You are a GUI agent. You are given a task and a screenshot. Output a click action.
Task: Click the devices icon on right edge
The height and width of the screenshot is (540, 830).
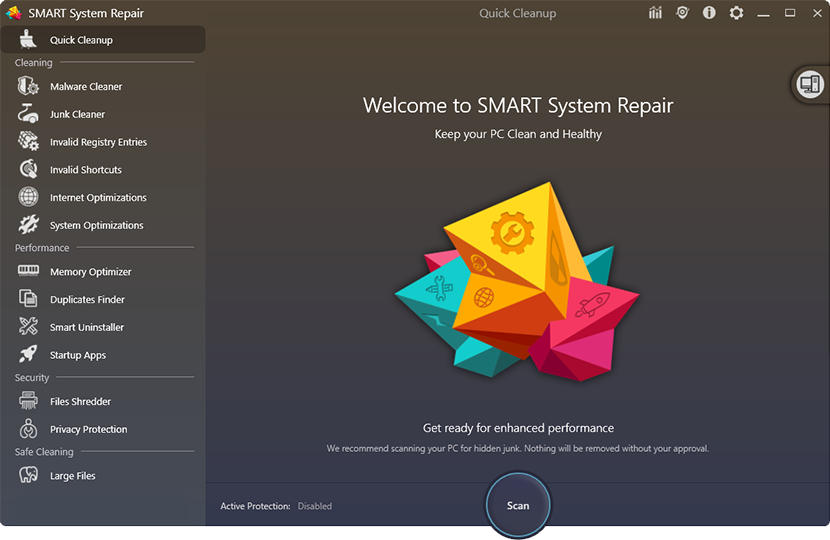(810, 84)
